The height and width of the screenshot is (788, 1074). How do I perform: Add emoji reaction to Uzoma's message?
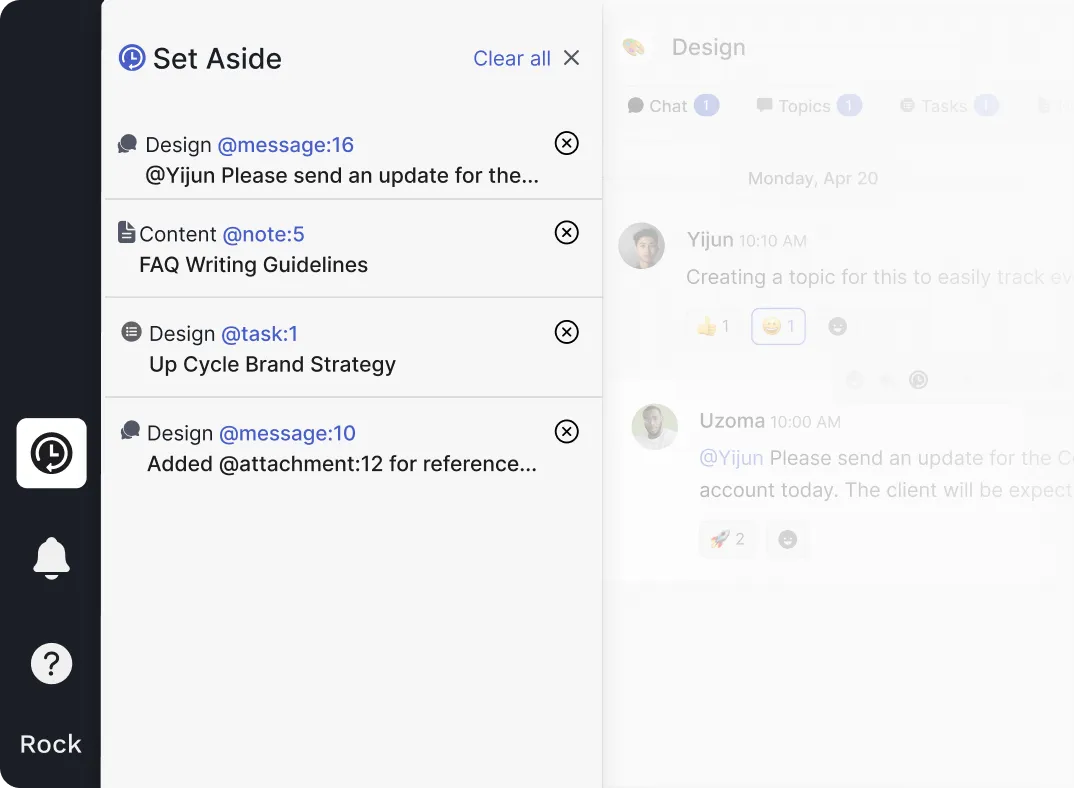click(x=788, y=540)
